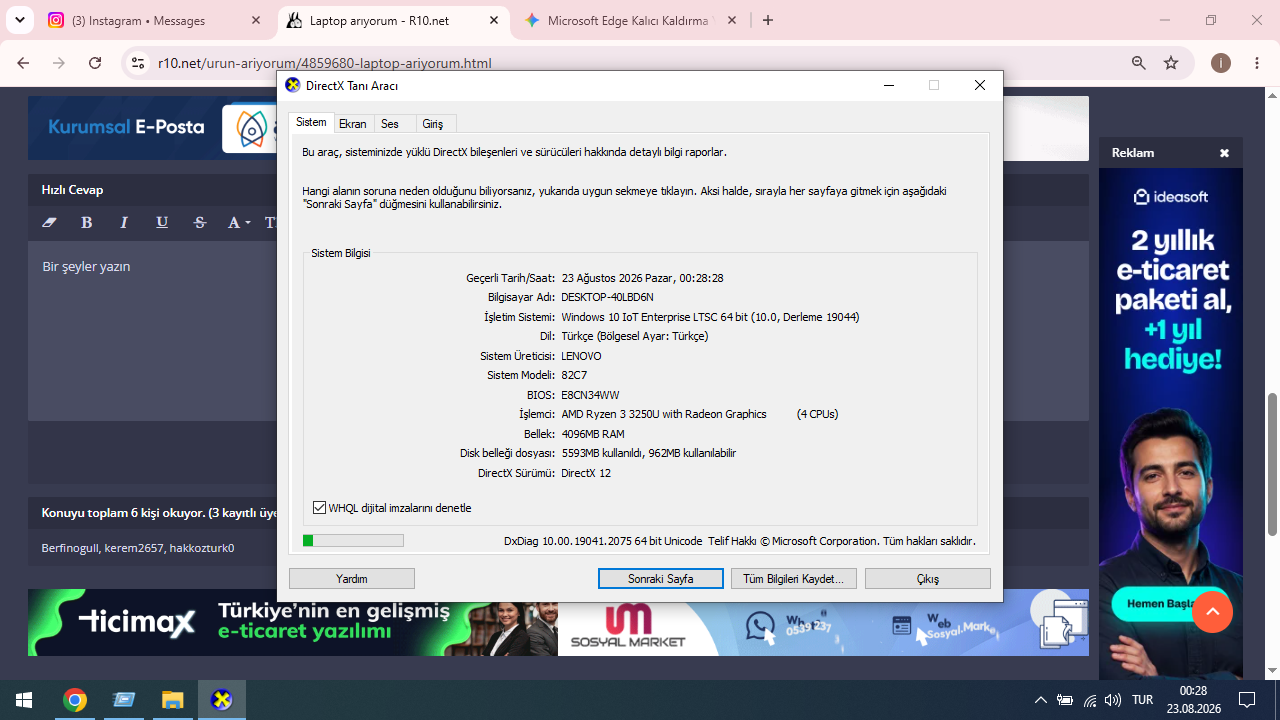1280x720 pixels.
Task: Click the Yardım button
Action: pos(352,579)
